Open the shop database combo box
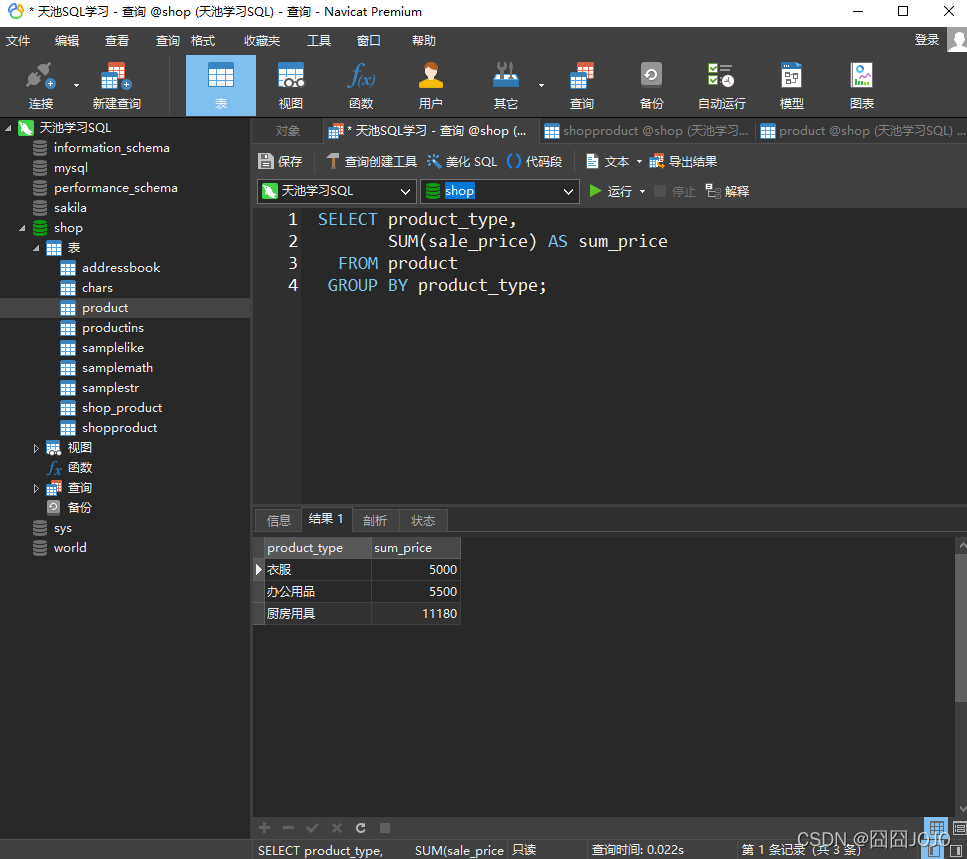 pyautogui.click(x=500, y=191)
